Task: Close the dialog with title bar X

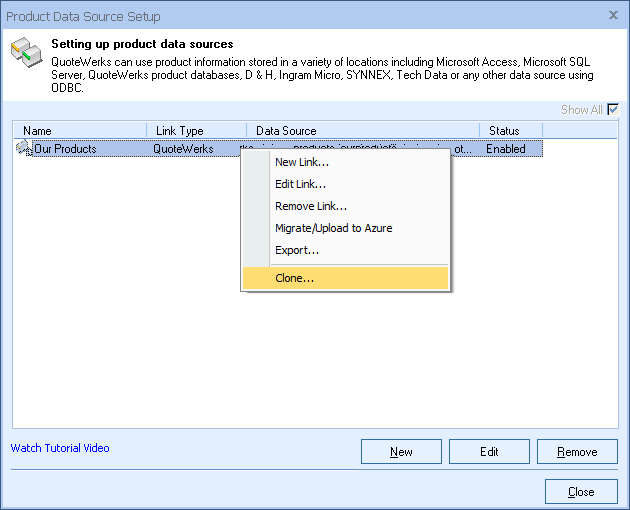Action: [x=612, y=16]
